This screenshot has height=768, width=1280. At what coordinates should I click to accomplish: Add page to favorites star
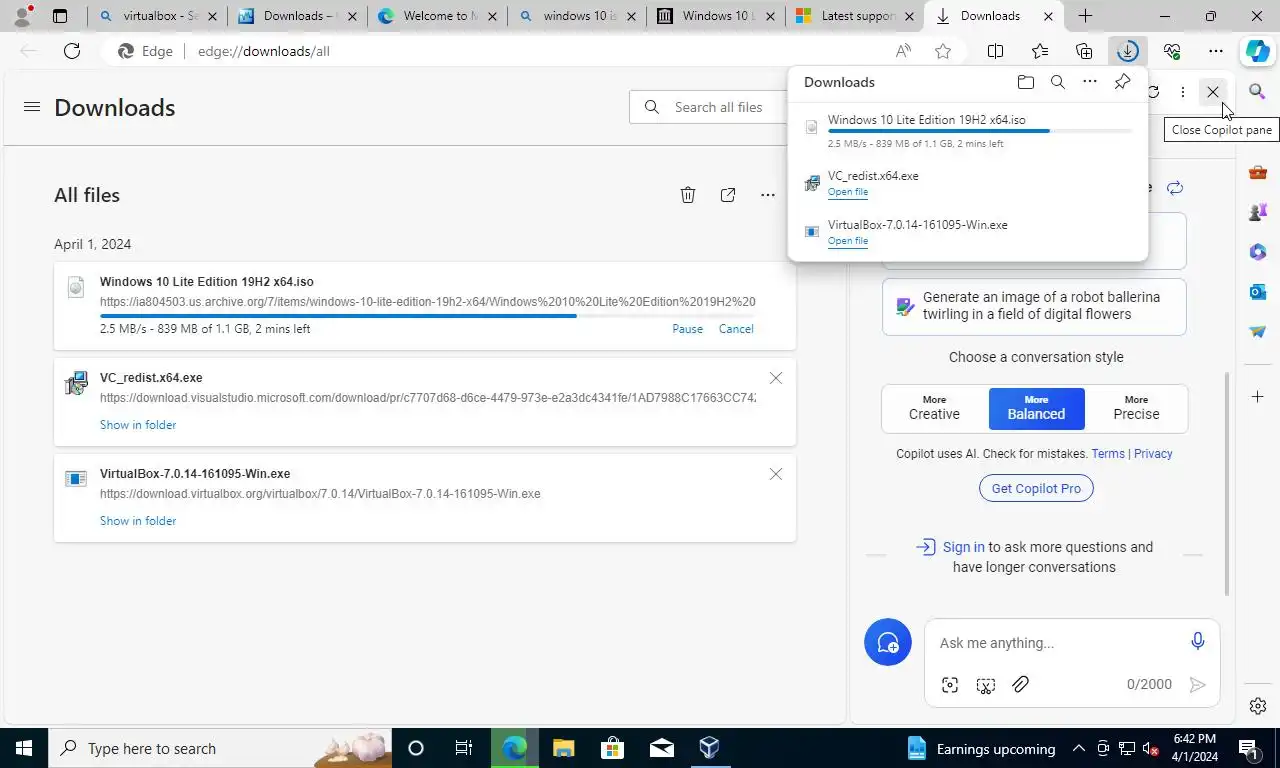coord(943,51)
